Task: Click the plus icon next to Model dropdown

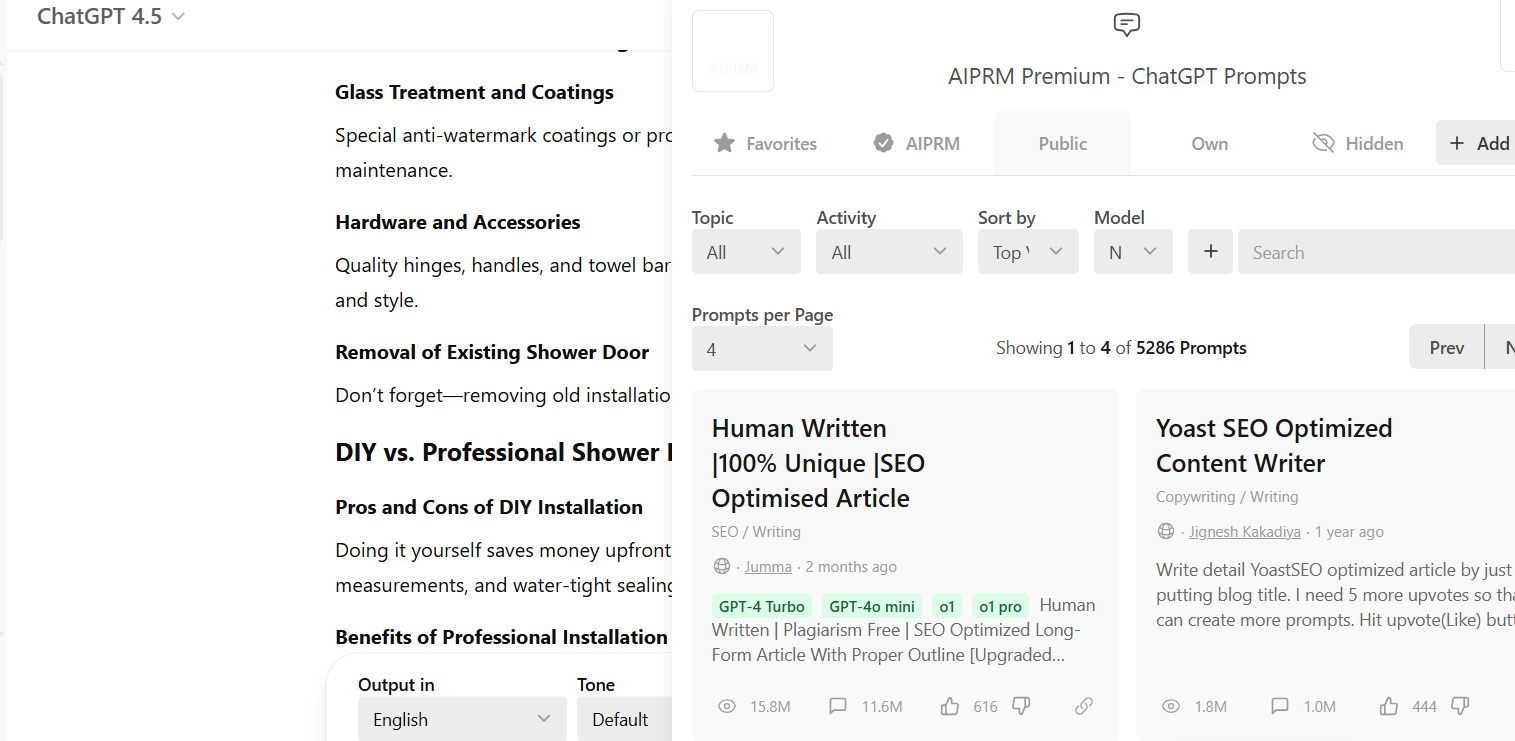Action: coord(1210,252)
